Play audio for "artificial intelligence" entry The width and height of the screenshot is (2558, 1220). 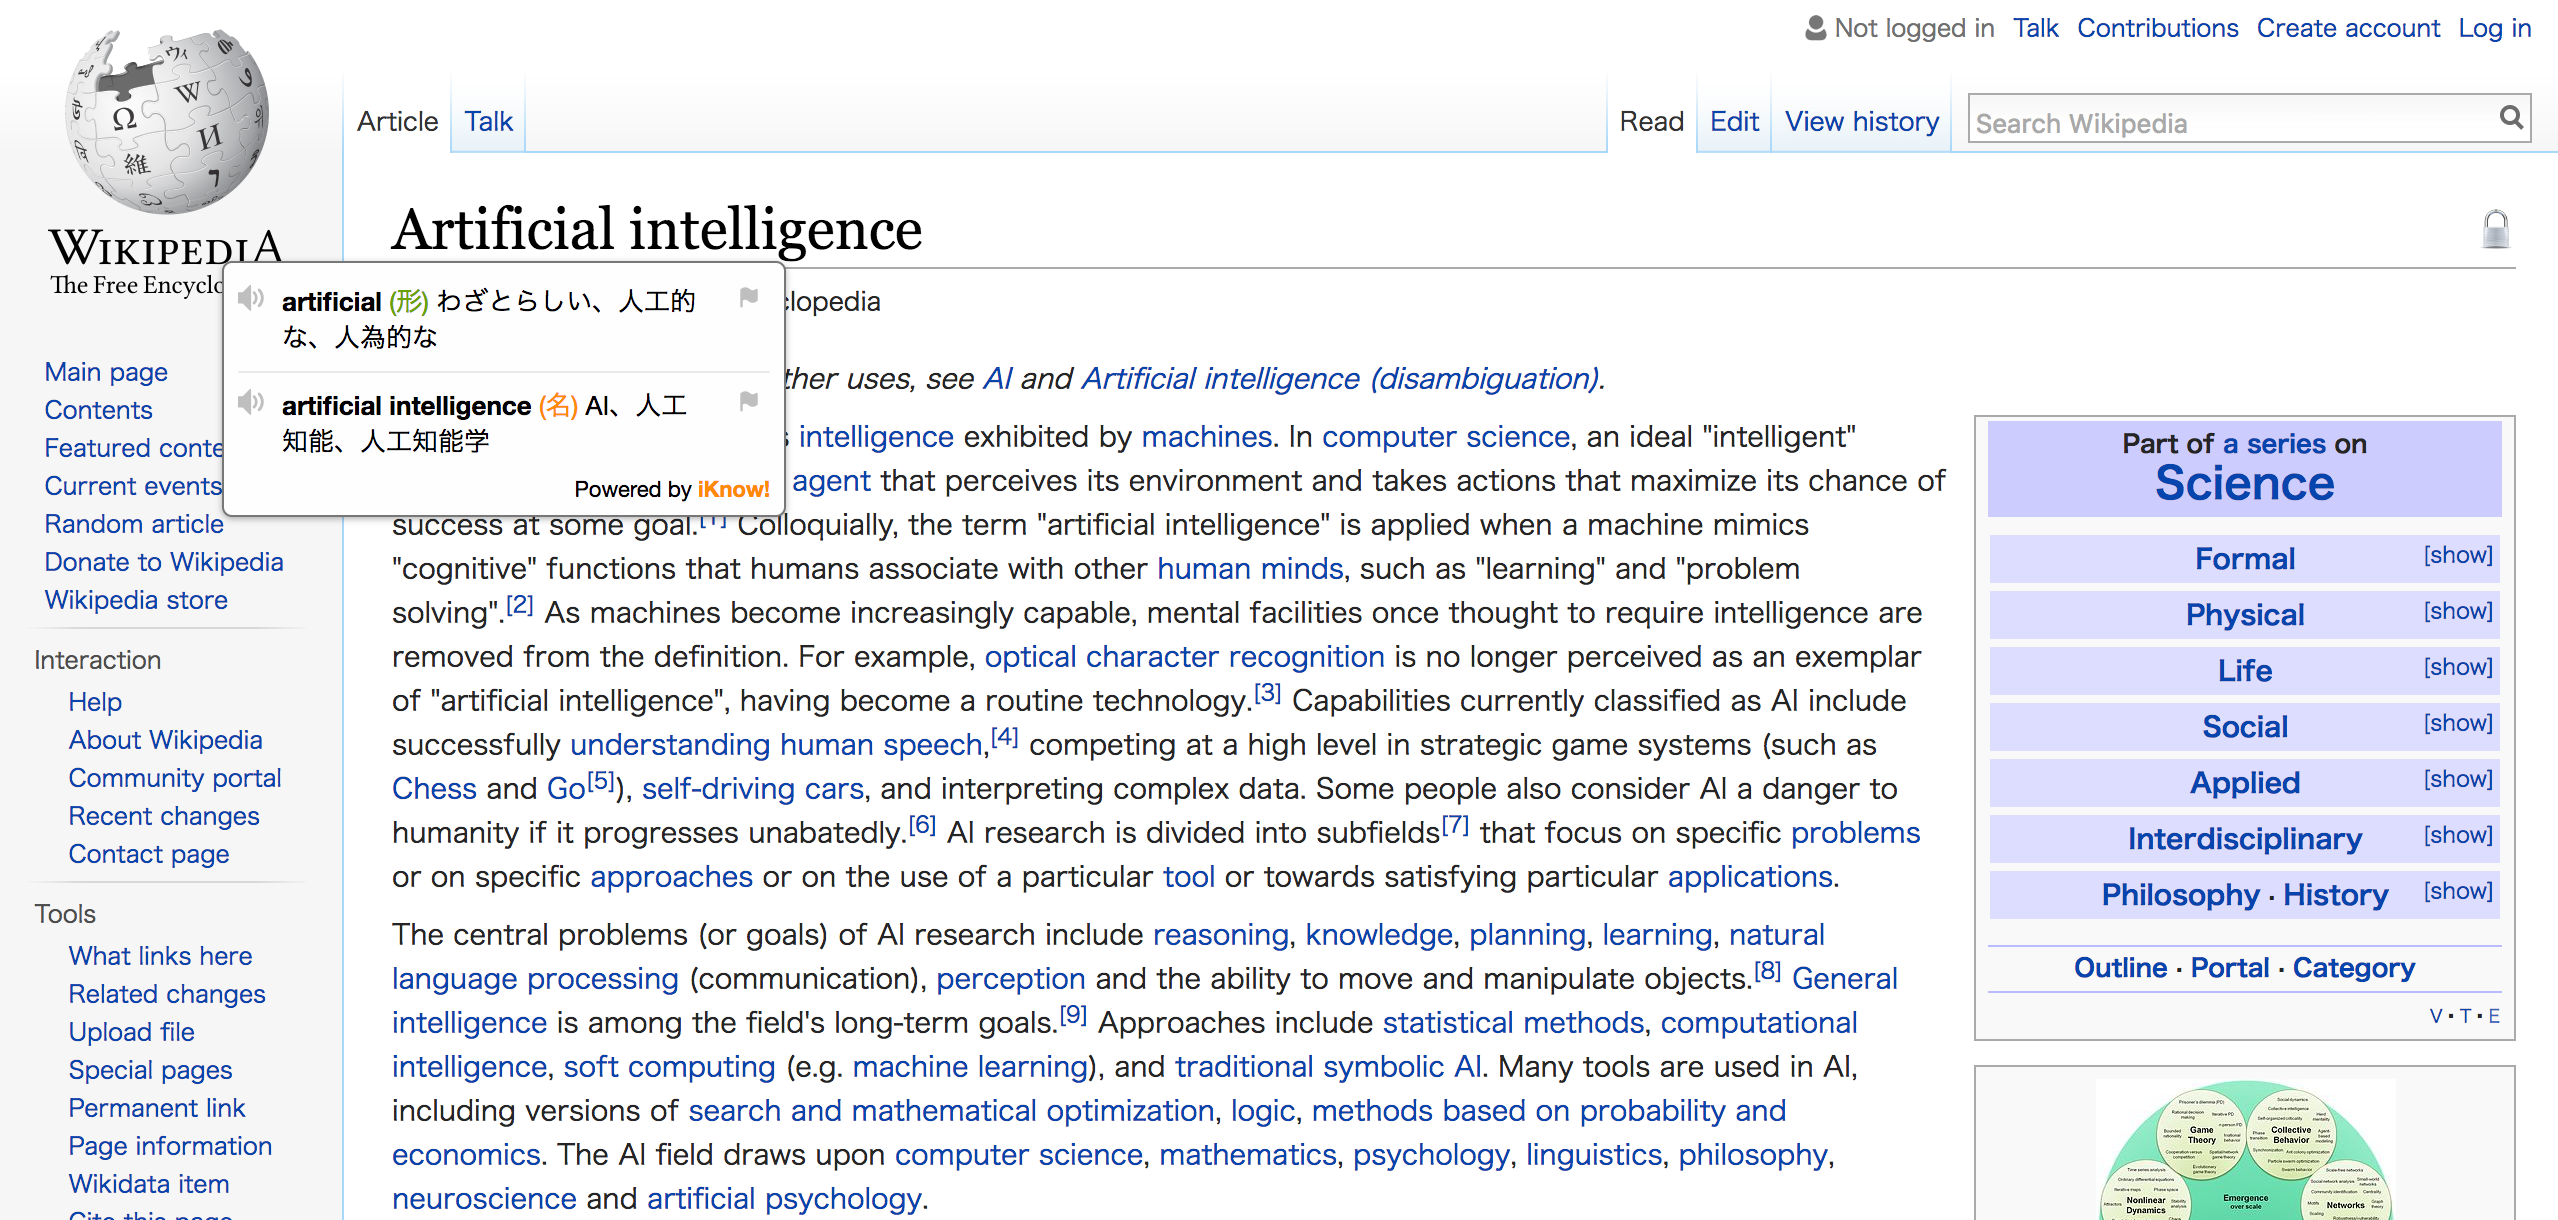tap(251, 402)
